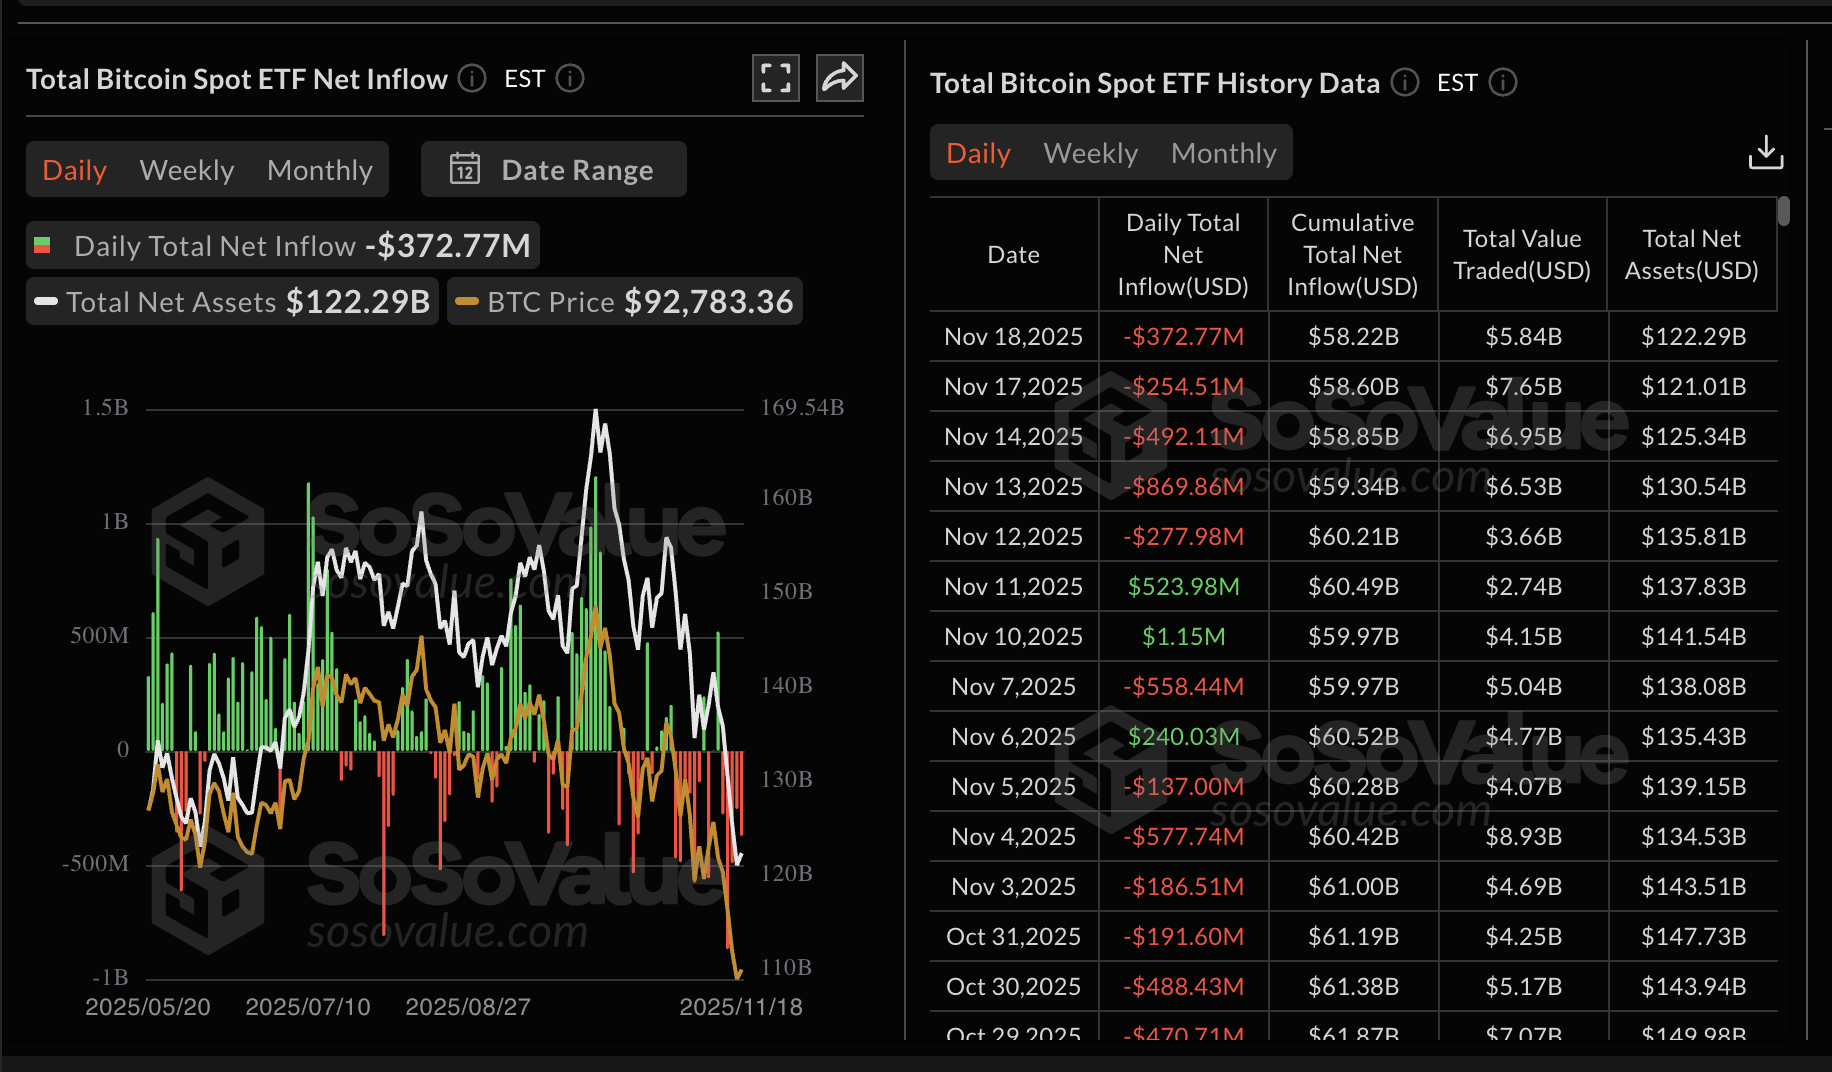1832x1072 pixels.
Task: Open the info tooltip beside Total Bitcoin Spot ETF History Data
Action: (x=1404, y=84)
